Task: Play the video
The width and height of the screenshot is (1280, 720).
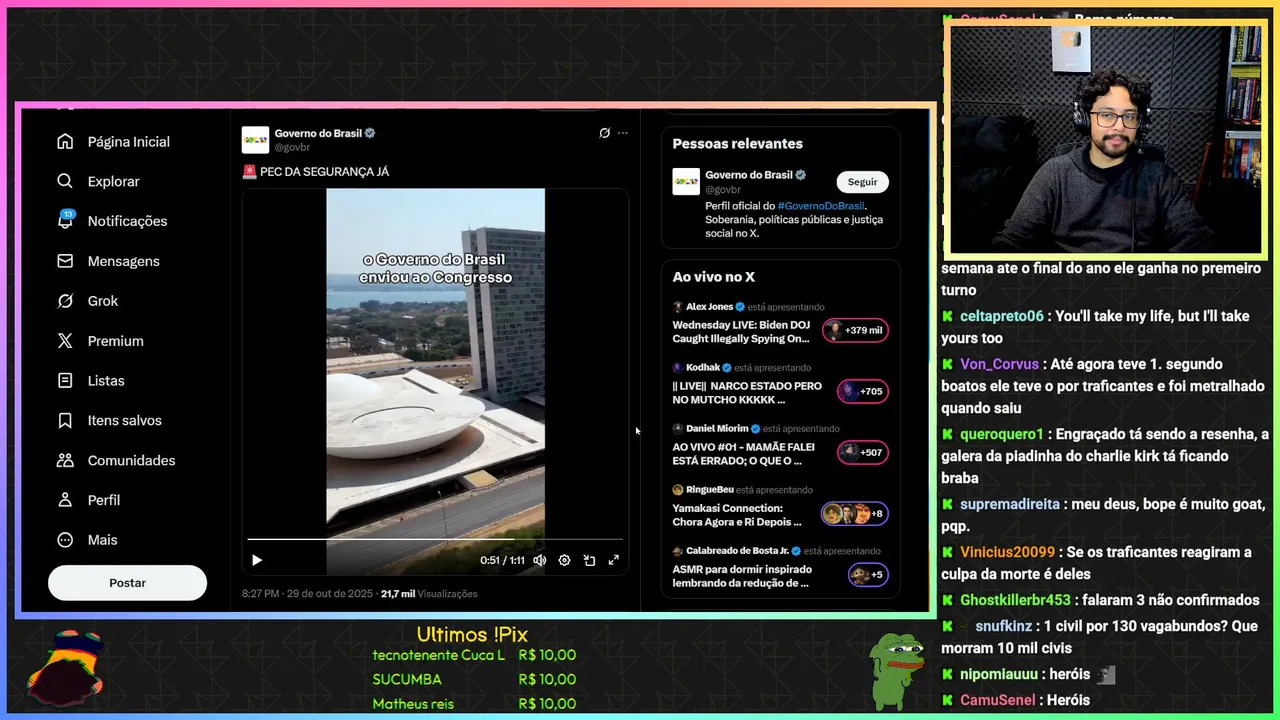Action: click(x=257, y=560)
